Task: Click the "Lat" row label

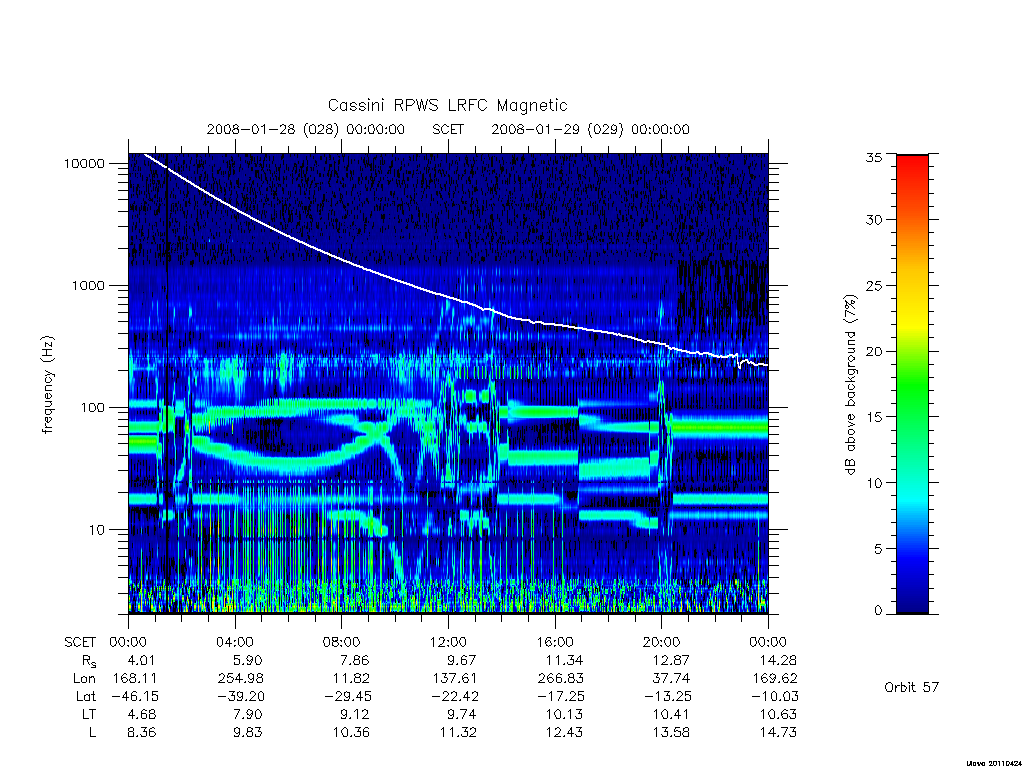Action: tap(86, 696)
